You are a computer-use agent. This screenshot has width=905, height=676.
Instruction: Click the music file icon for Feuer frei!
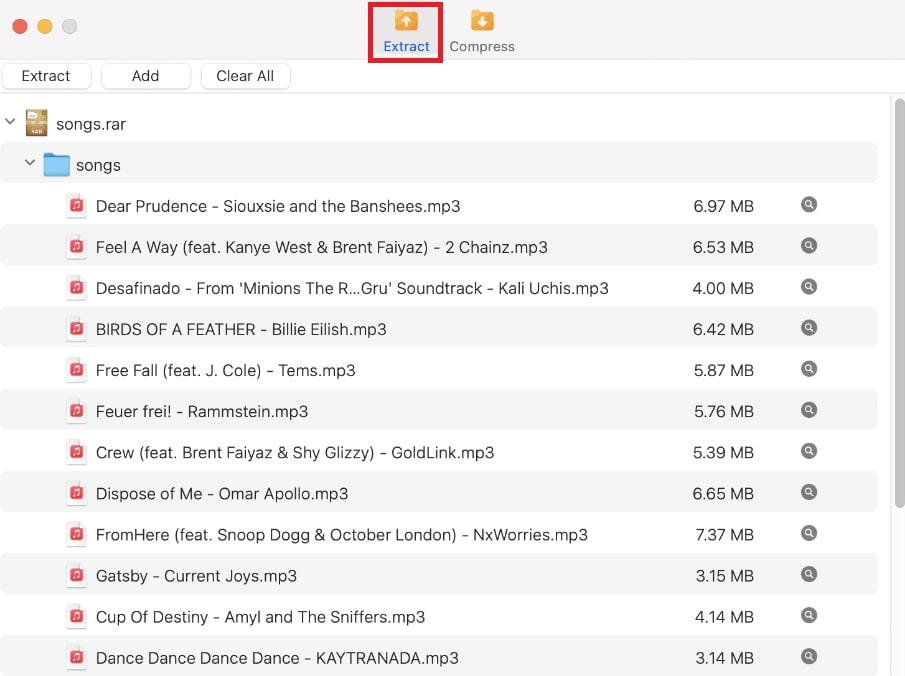pyautogui.click(x=76, y=411)
